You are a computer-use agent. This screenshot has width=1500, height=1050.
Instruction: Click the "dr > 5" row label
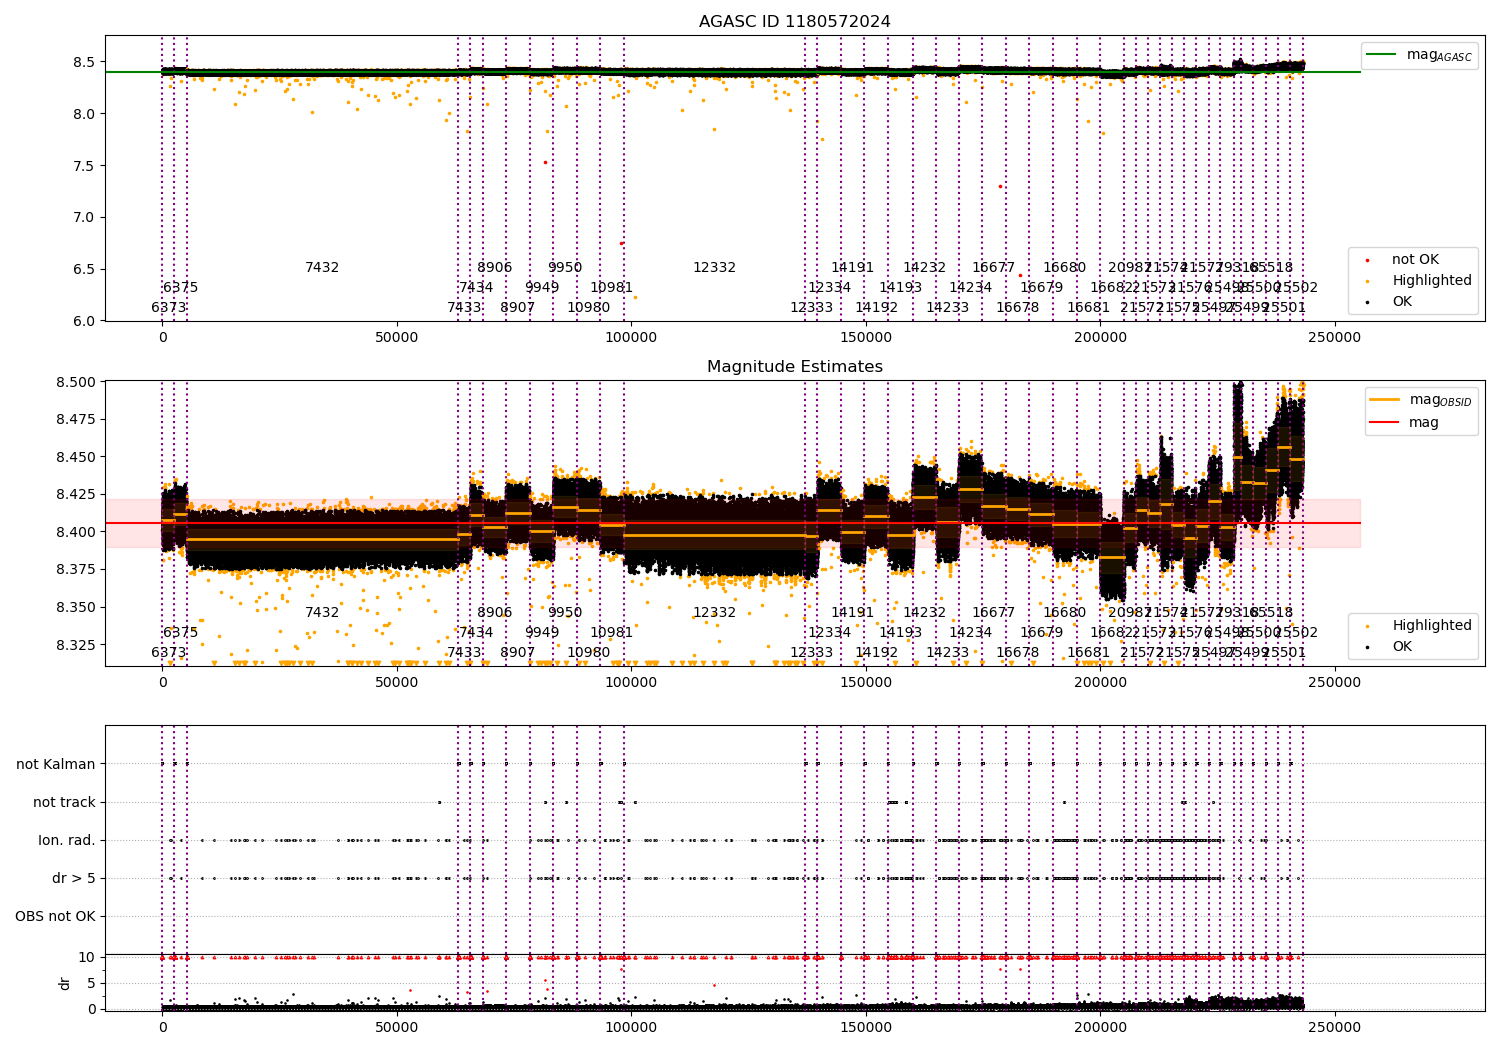coord(74,879)
